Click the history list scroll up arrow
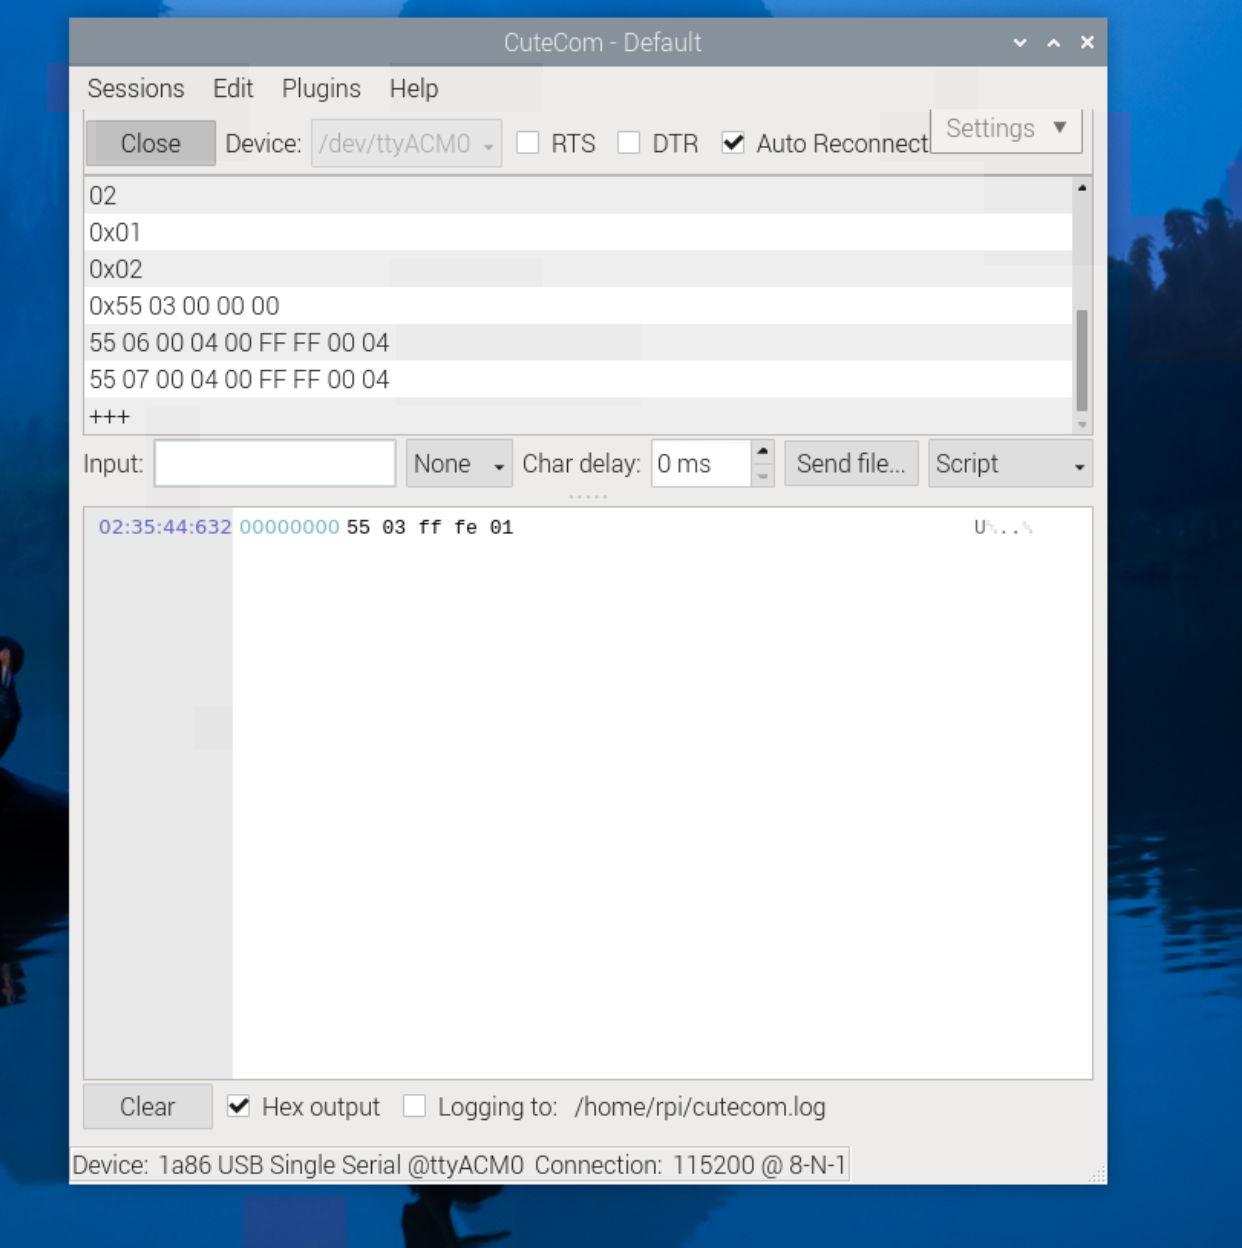Viewport: 1242px width, 1248px height. point(1082,188)
